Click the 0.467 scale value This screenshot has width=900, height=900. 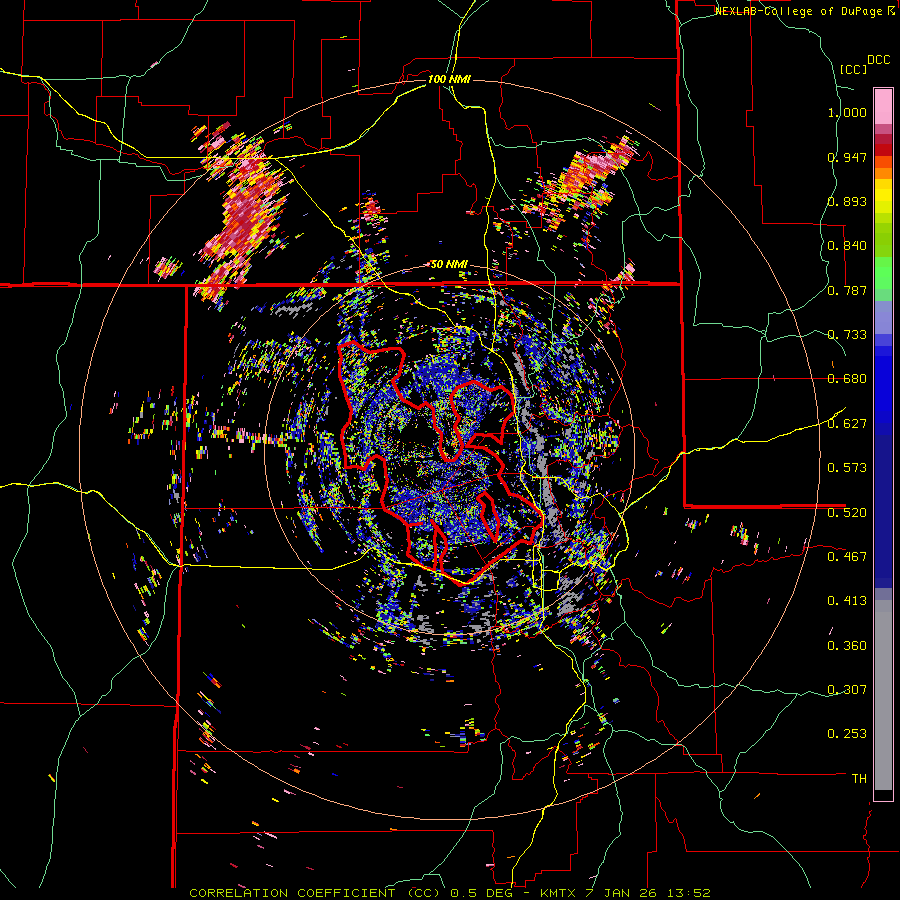[x=847, y=557]
